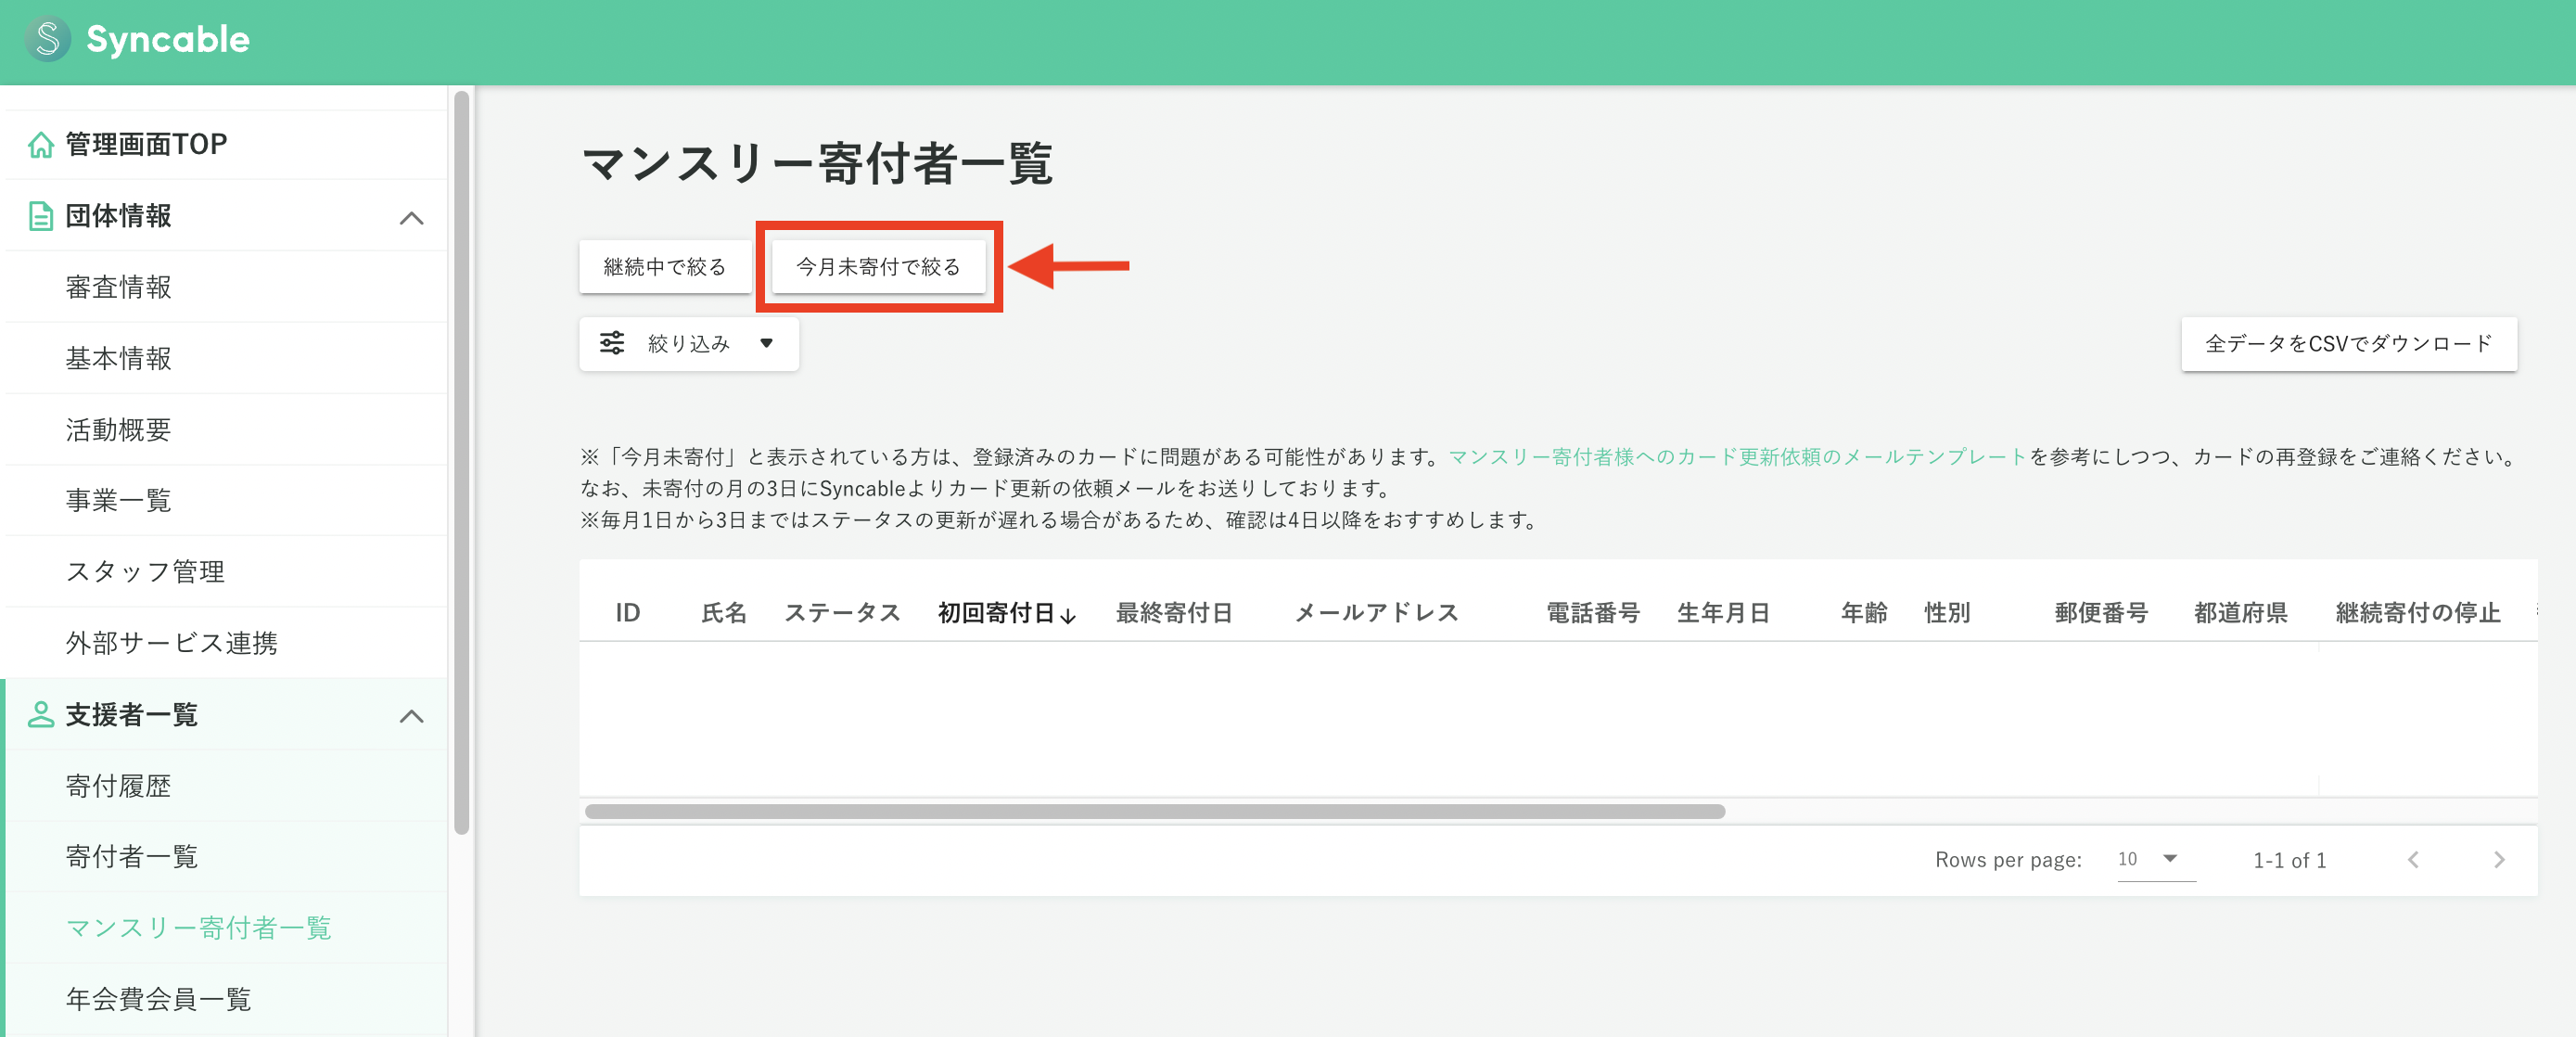Open the filter settings icon in 絞り込み
The width and height of the screenshot is (2576, 1037).
click(613, 343)
